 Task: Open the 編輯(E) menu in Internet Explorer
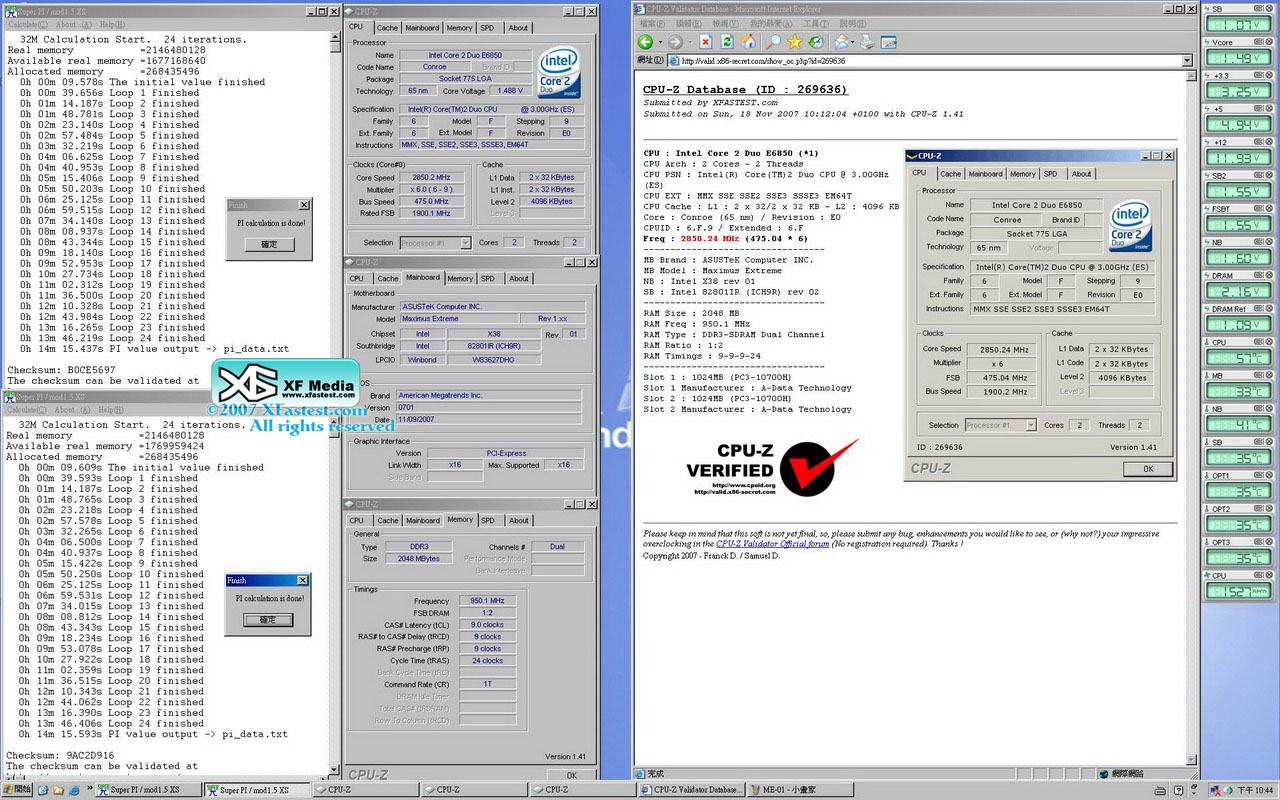690,23
